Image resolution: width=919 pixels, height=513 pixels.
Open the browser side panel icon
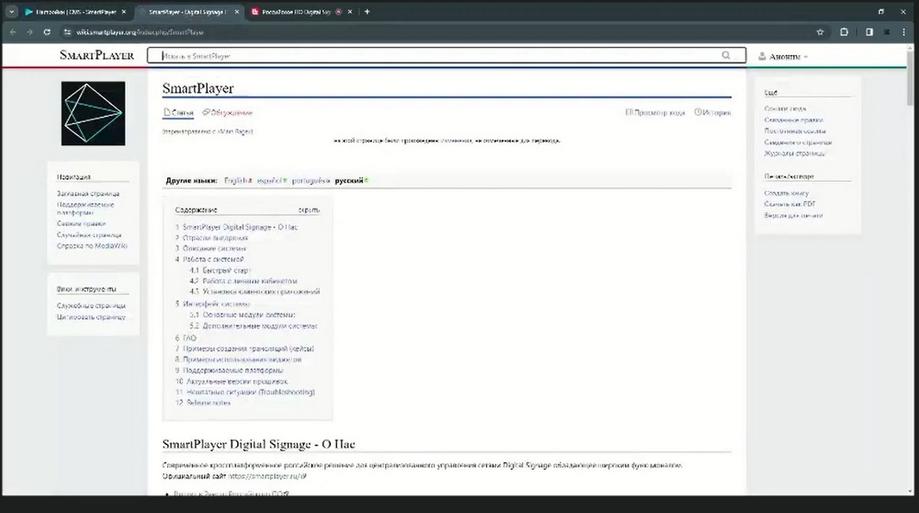pos(869,32)
